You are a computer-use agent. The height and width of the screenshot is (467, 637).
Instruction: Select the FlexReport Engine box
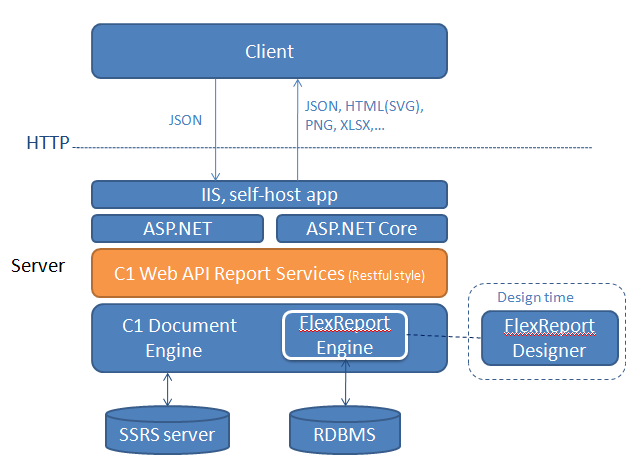(345, 335)
